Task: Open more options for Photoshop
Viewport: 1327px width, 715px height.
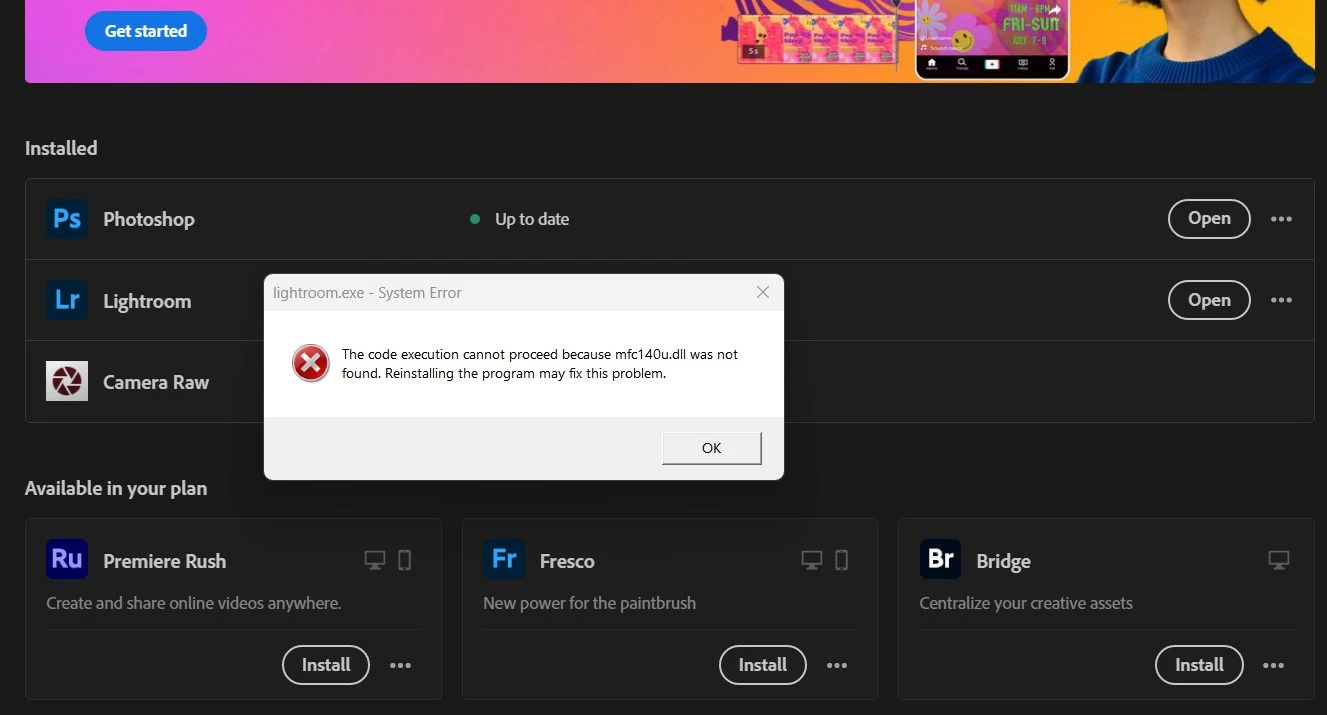Action: [x=1281, y=219]
